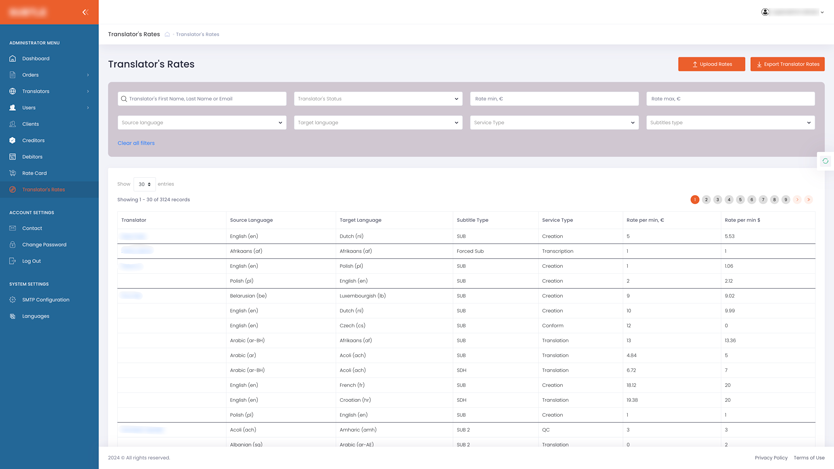Click the Export Translator Rates button
834x469 pixels.
(x=787, y=64)
